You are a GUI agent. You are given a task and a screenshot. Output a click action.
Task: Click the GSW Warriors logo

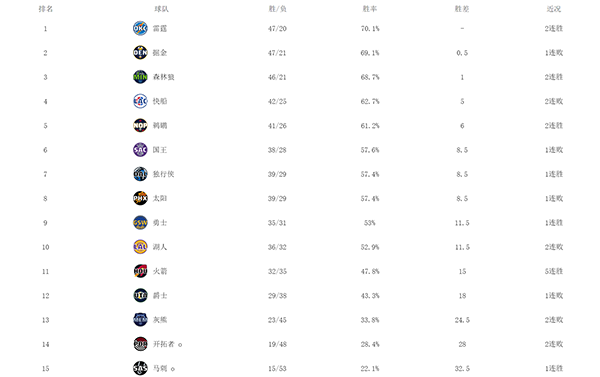[x=140, y=223]
